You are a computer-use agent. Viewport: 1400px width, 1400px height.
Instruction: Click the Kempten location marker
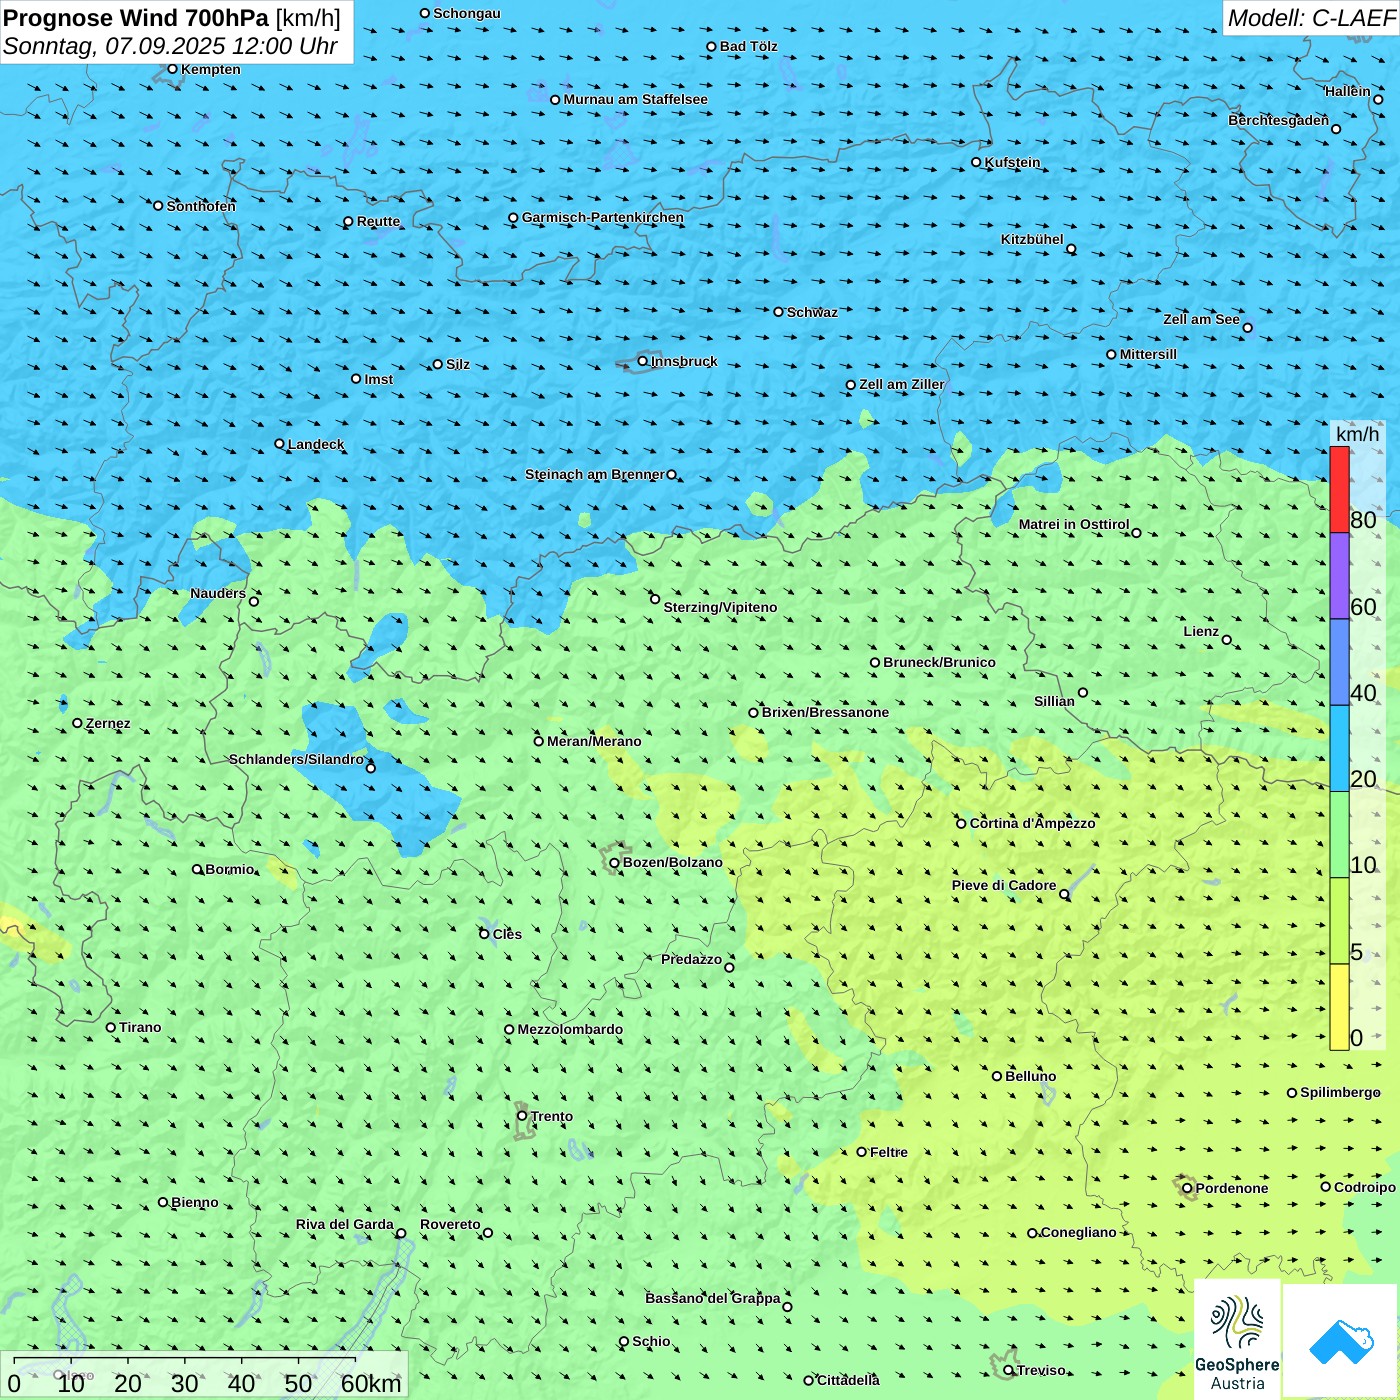pos(172,69)
